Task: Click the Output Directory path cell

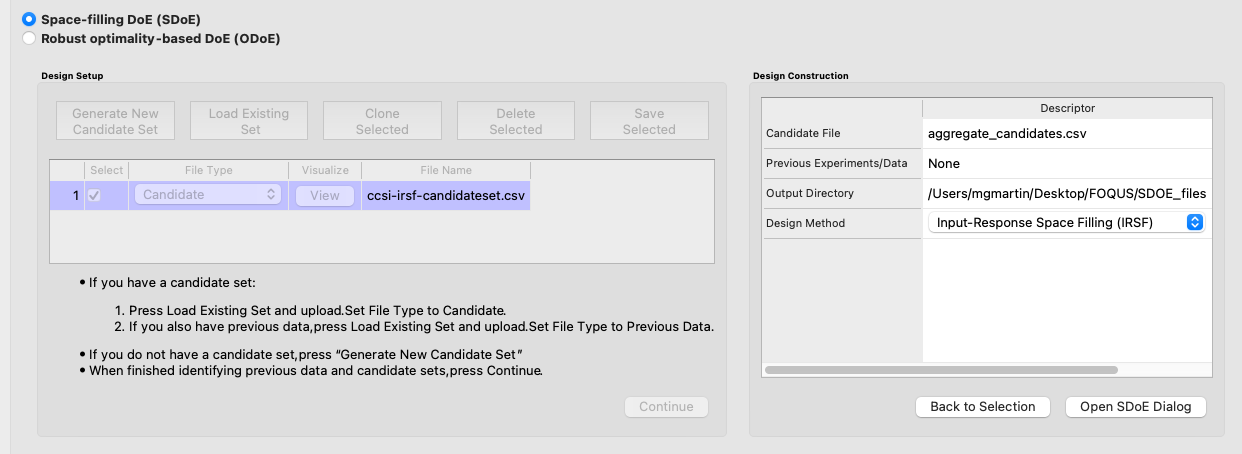Action: [1067, 193]
